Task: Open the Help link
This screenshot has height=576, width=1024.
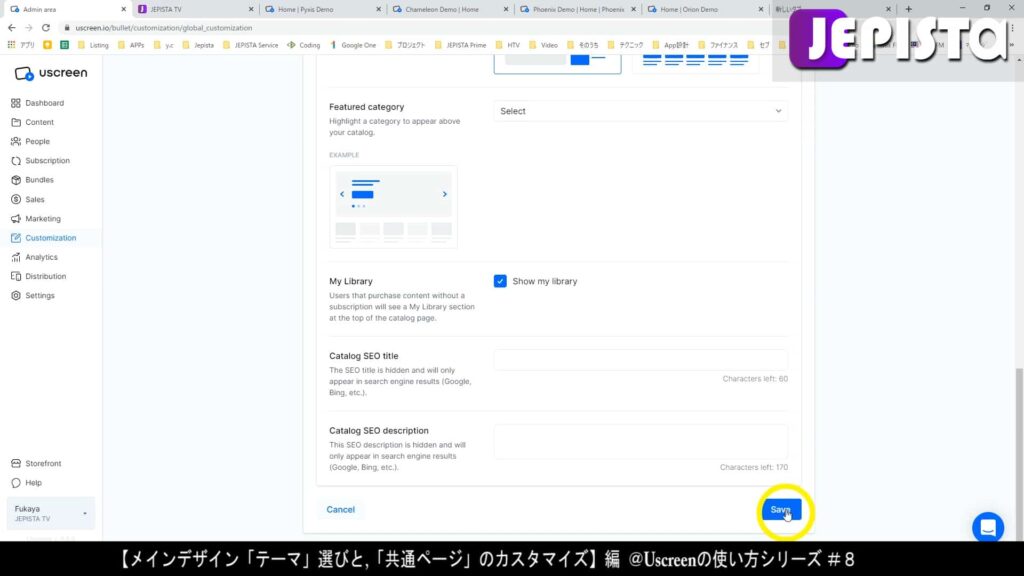Action: 33,483
